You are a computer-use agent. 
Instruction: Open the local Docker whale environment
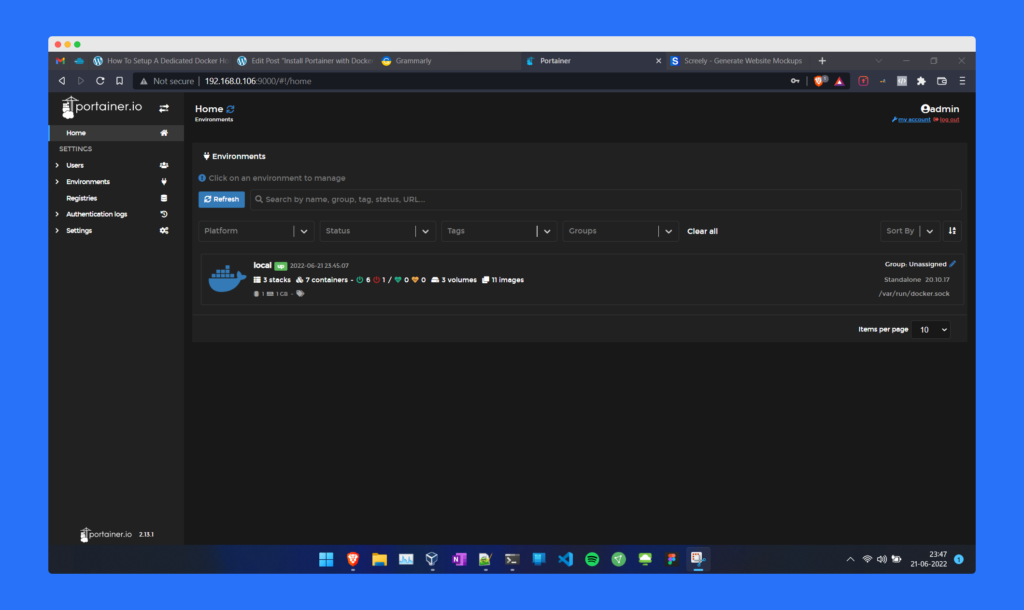(x=227, y=279)
